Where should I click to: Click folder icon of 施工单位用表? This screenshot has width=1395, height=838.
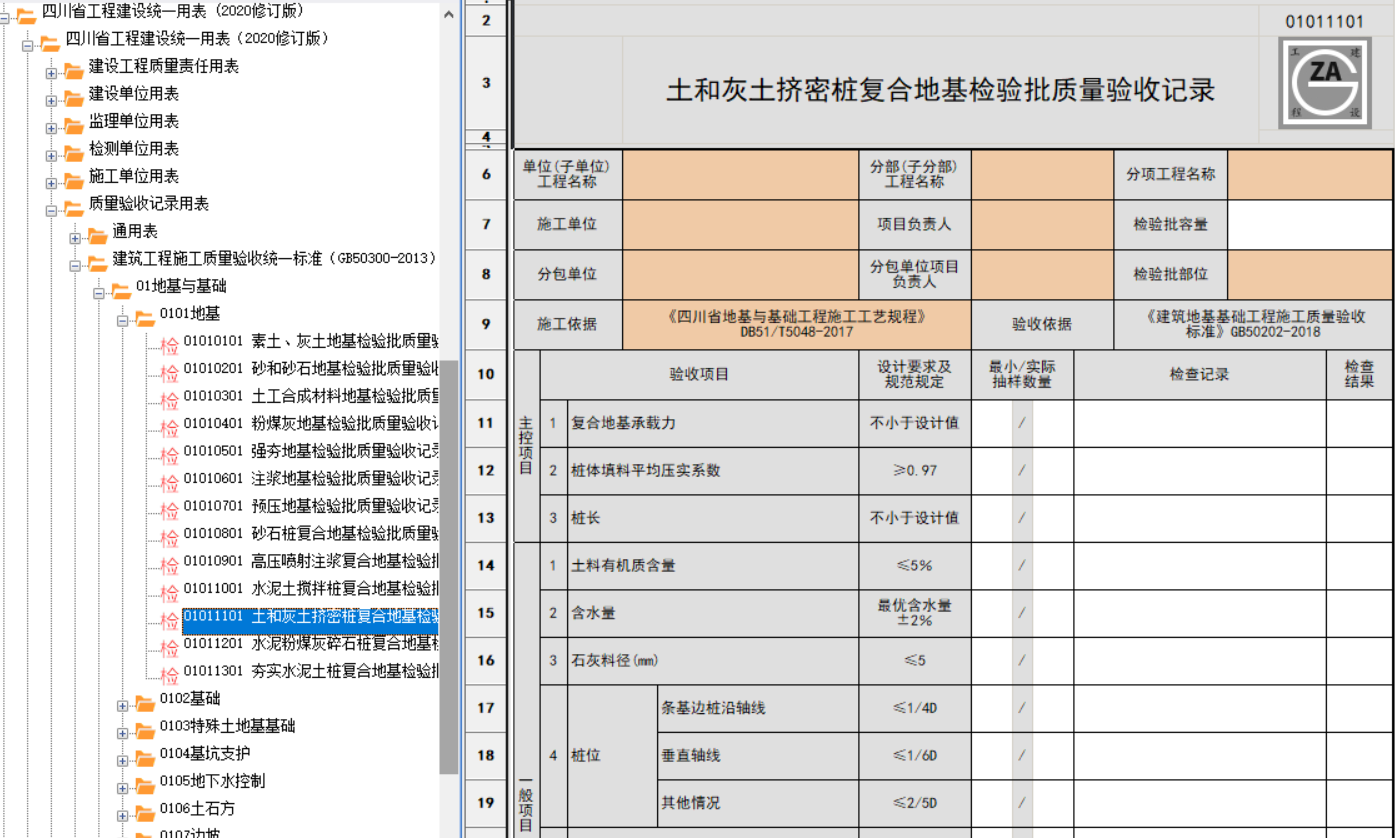[74, 179]
